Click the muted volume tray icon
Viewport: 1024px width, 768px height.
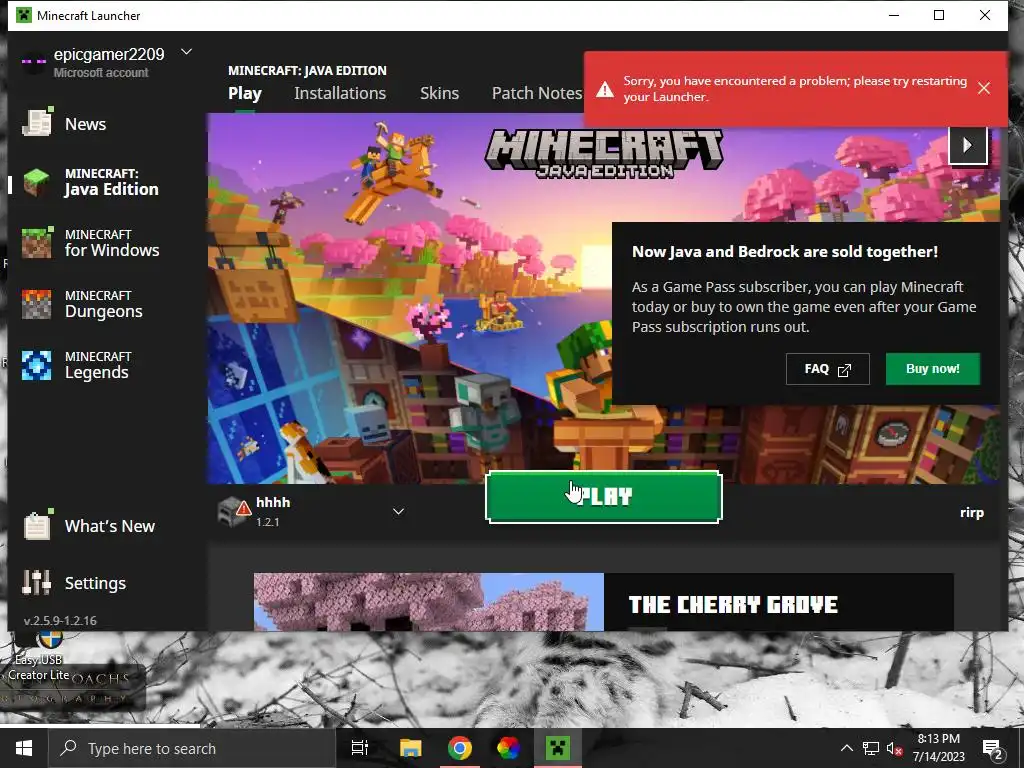pyautogui.click(x=894, y=748)
